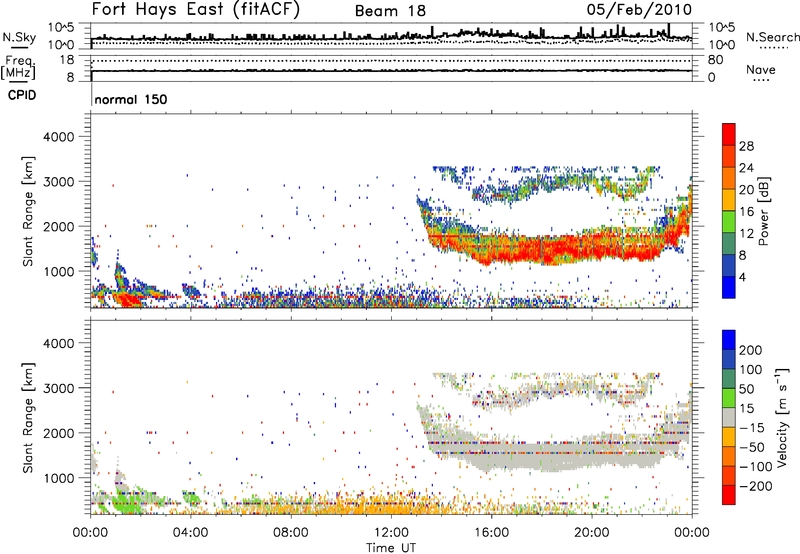Click the '18' tick of frequency panel
Viewport: 800px width, 554px height.
[67, 60]
